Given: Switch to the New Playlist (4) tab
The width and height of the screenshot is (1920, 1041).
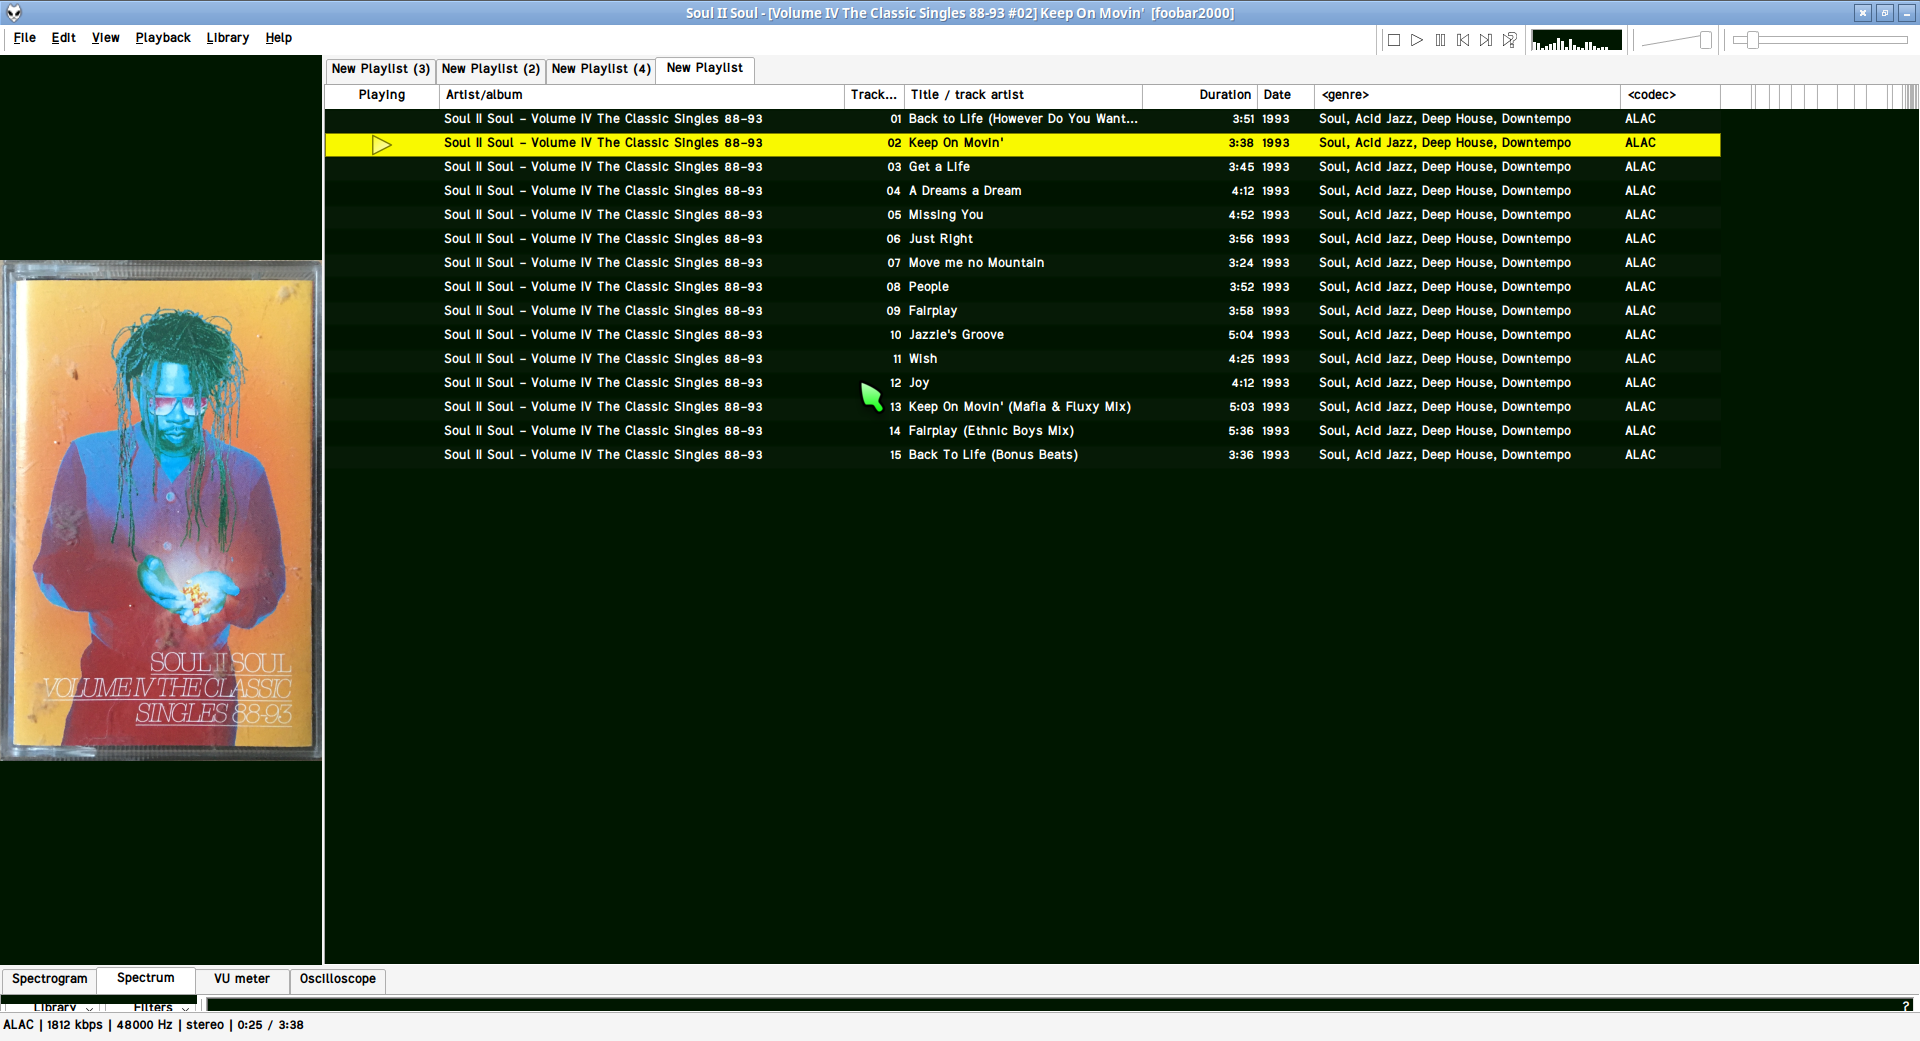Looking at the screenshot, I should coord(601,69).
